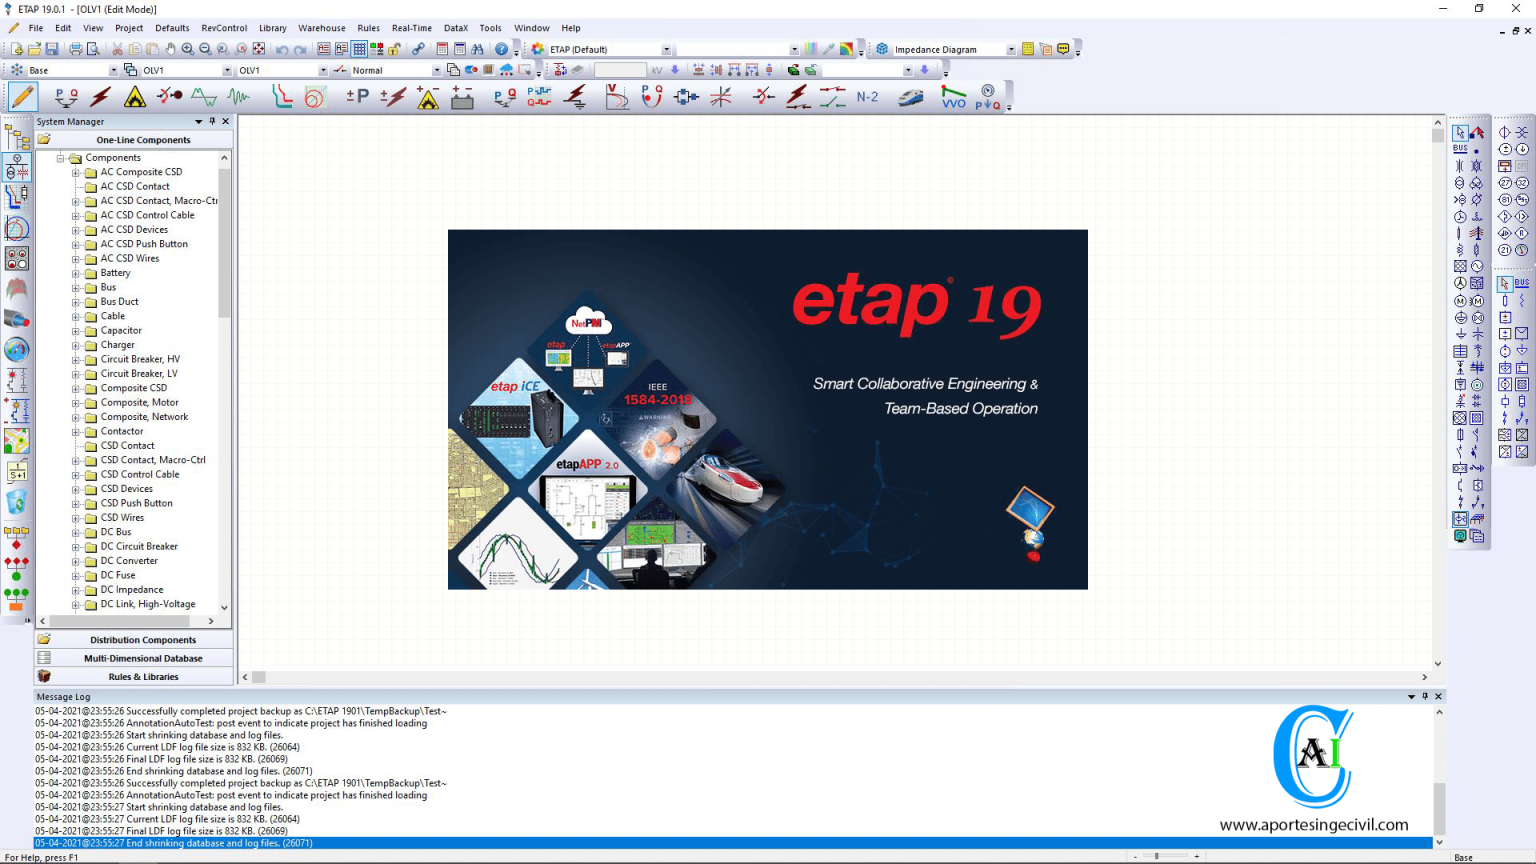Open the ETAP (Default) revision dropdown
This screenshot has width=1536, height=864.
coord(667,48)
